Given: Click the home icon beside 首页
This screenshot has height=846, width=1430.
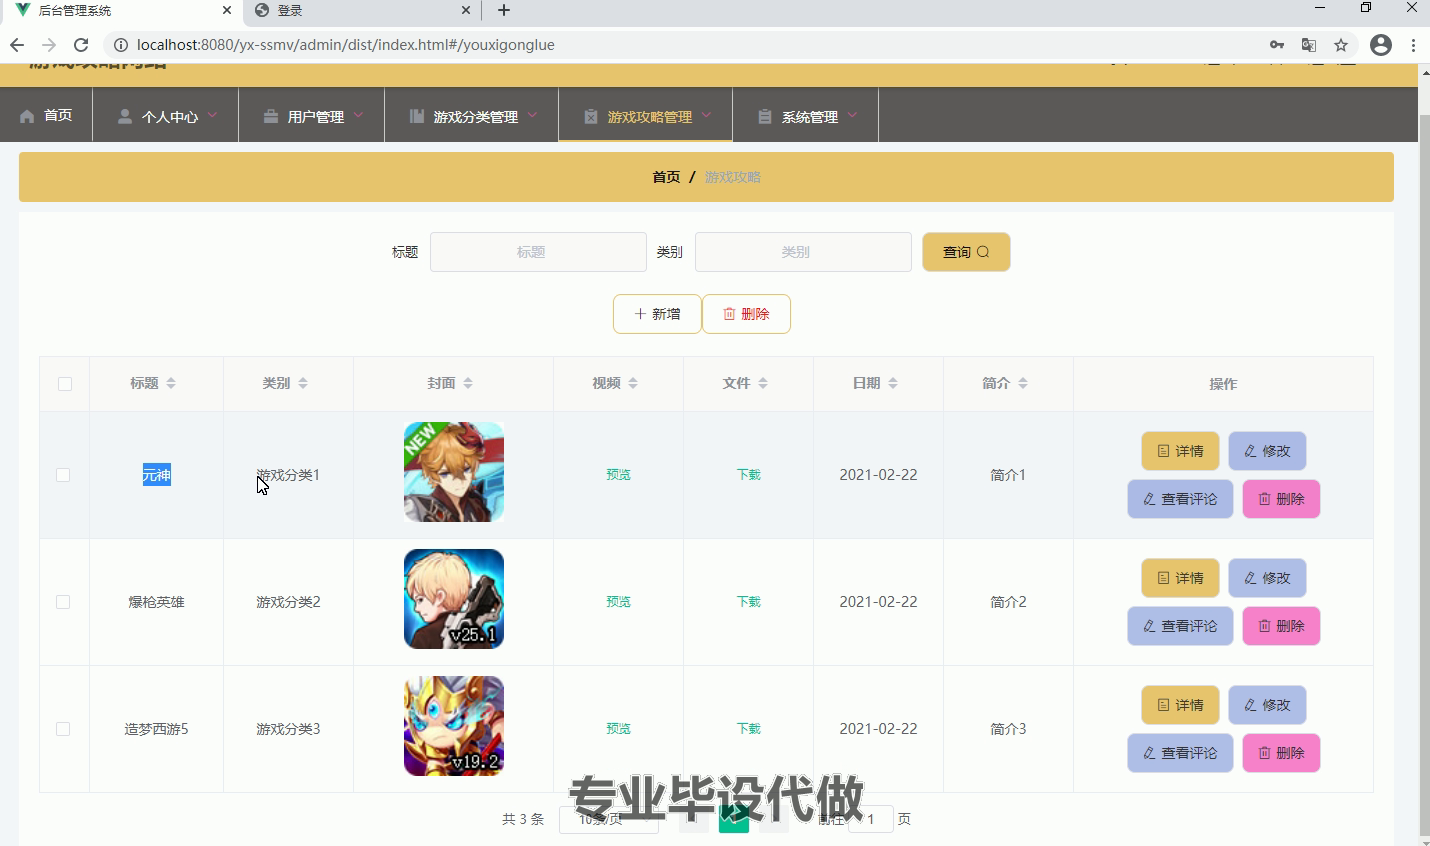Looking at the screenshot, I should click(x=27, y=116).
